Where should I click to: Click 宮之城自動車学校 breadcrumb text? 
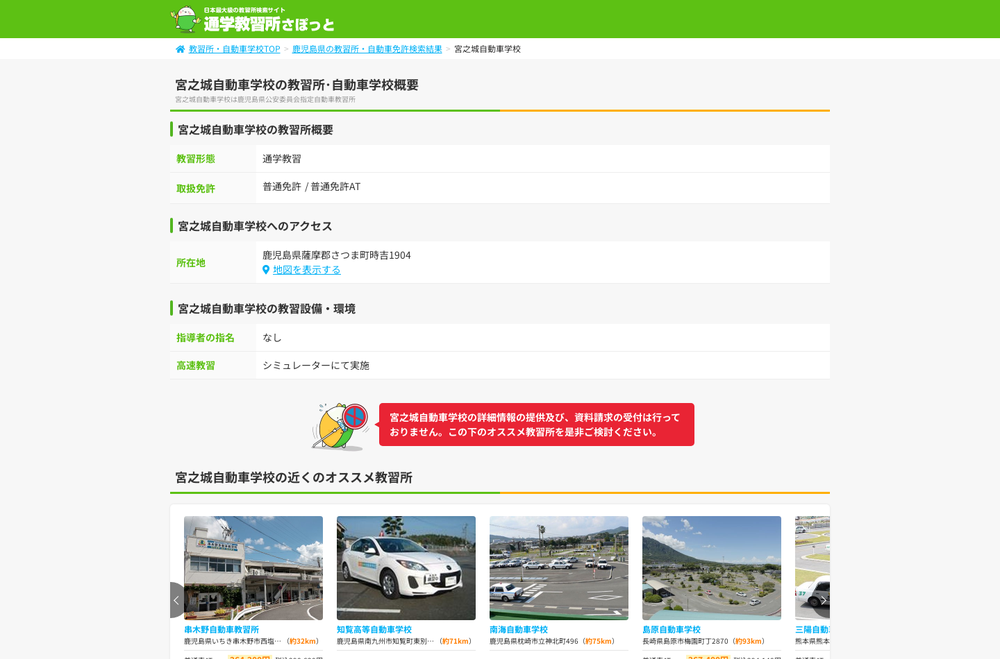pyautogui.click(x=487, y=49)
